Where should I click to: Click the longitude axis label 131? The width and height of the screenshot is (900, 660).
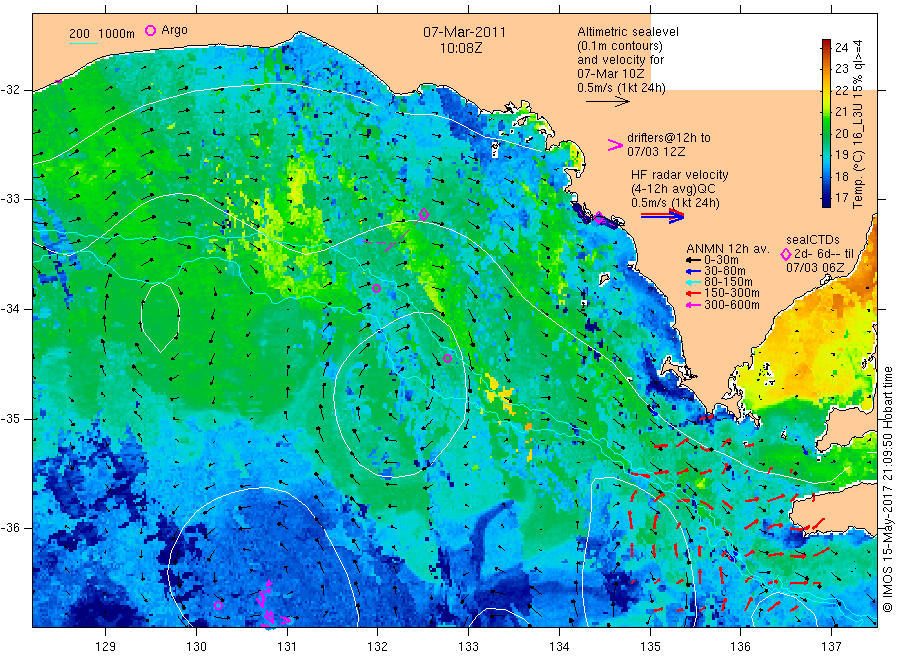click(x=287, y=647)
